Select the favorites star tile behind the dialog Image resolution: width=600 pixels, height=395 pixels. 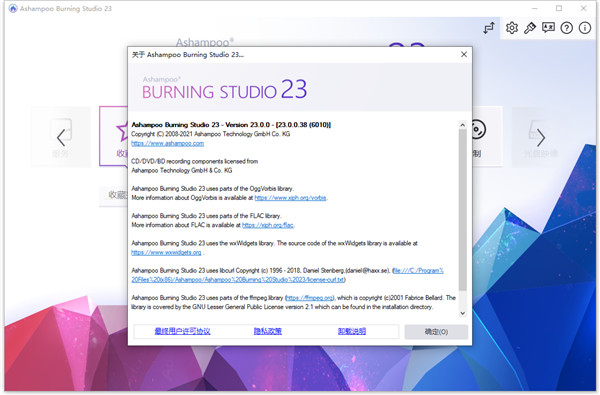[114, 136]
